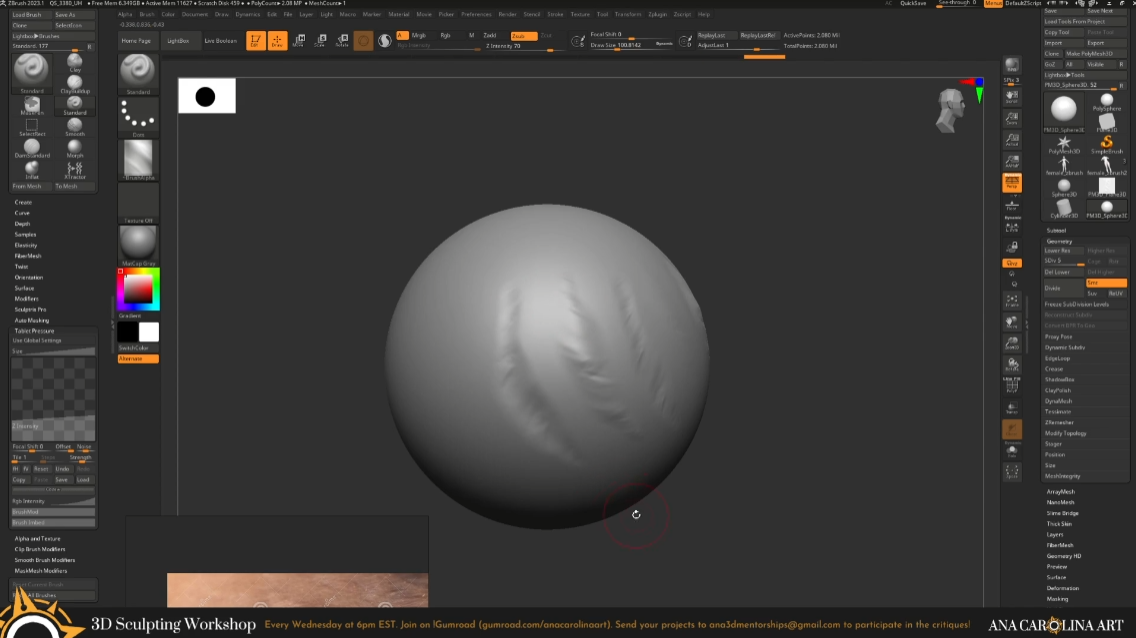Expand the ZRemesher subsection
This screenshot has height=638, width=1136.
[1059, 422]
